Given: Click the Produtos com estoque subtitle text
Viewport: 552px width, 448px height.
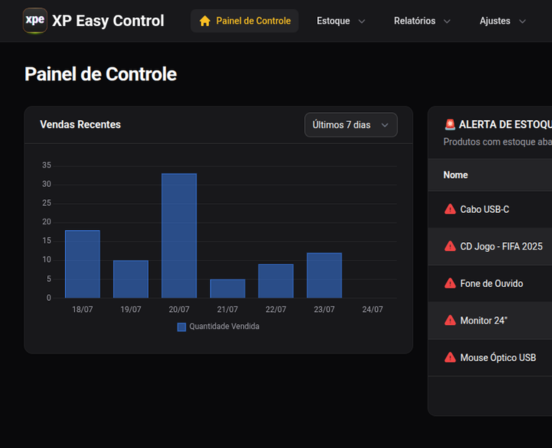Looking at the screenshot, I should [x=497, y=142].
